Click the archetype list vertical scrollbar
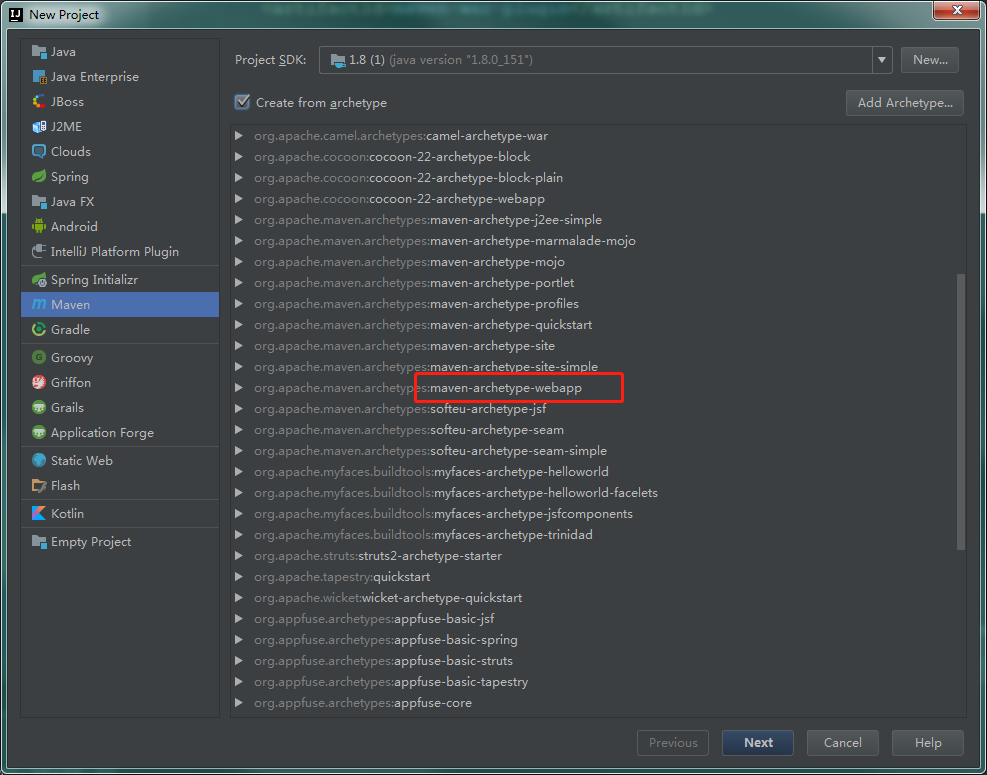This screenshot has width=987, height=775. click(961, 412)
